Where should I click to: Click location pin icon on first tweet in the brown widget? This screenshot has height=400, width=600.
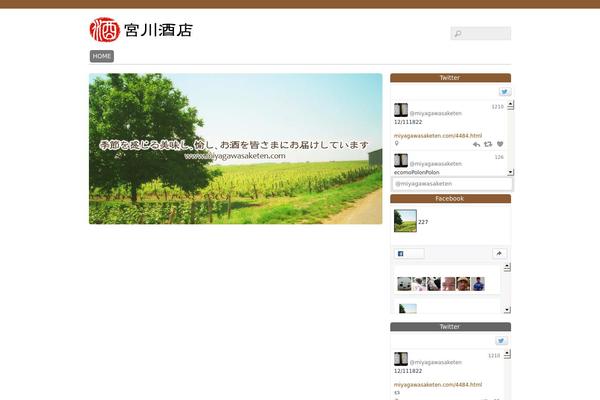(x=396, y=144)
